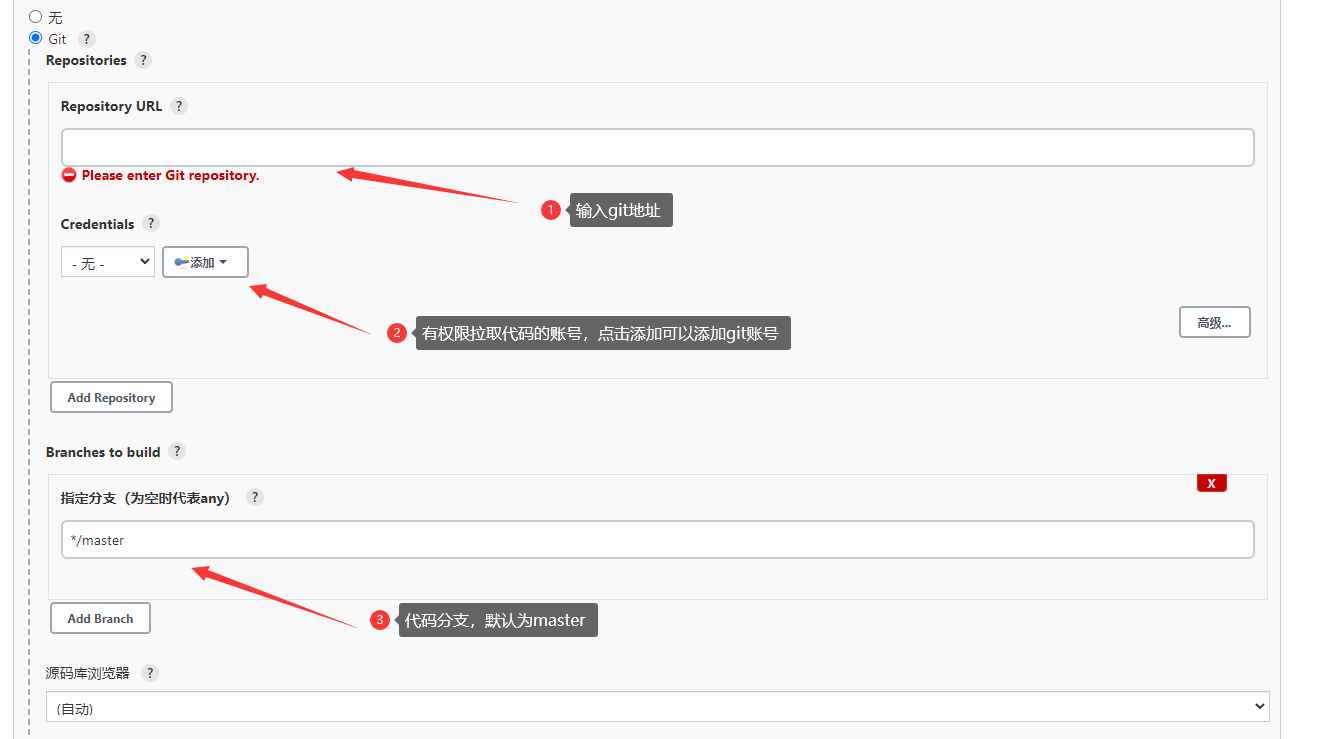Click the key icon on 添加 button

point(182,262)
